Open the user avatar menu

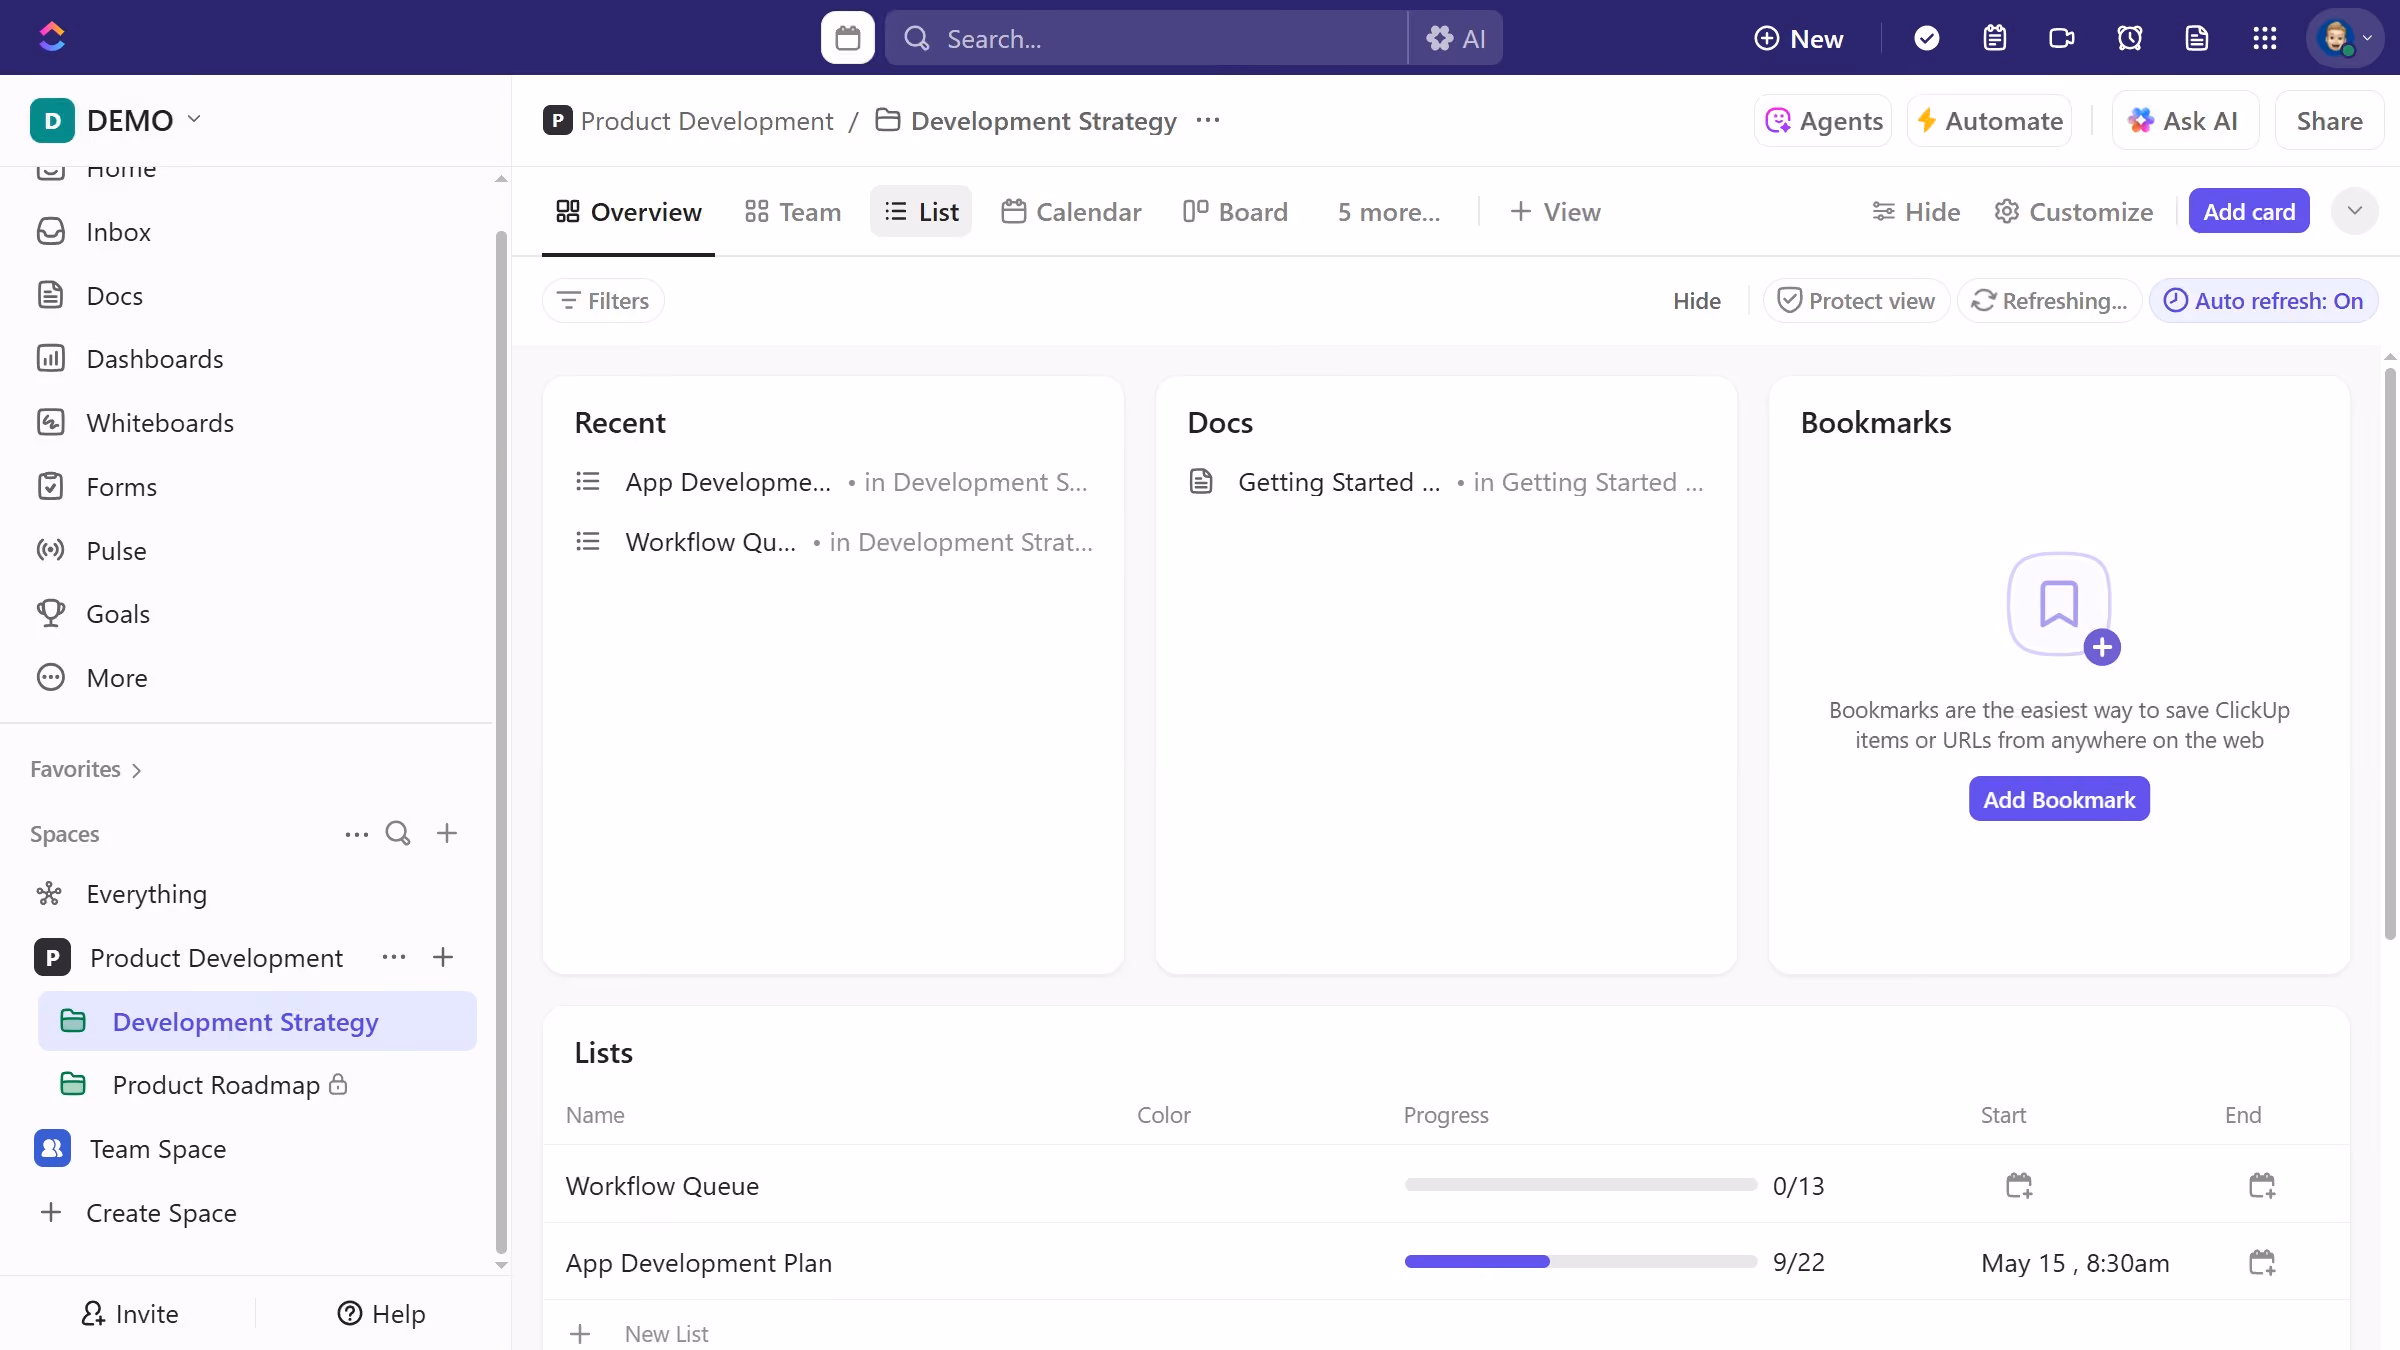(x=2345, y=38)
